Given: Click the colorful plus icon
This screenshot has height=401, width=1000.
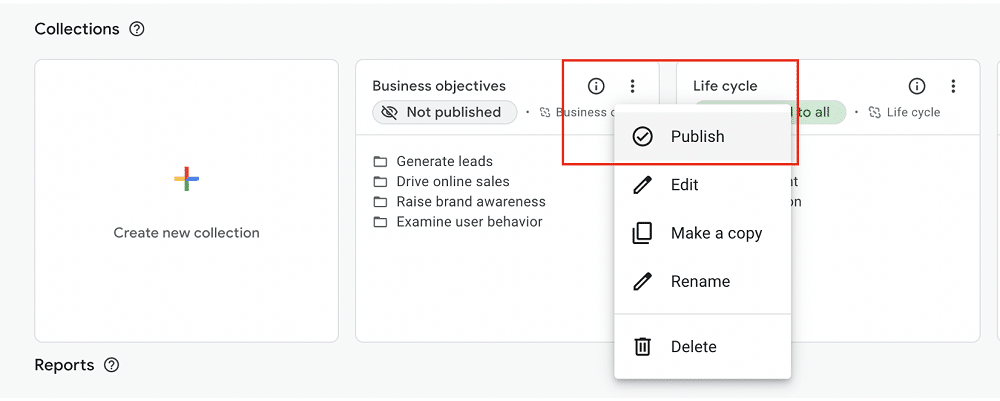Looking at the screenshot, I should coord(186,179).
